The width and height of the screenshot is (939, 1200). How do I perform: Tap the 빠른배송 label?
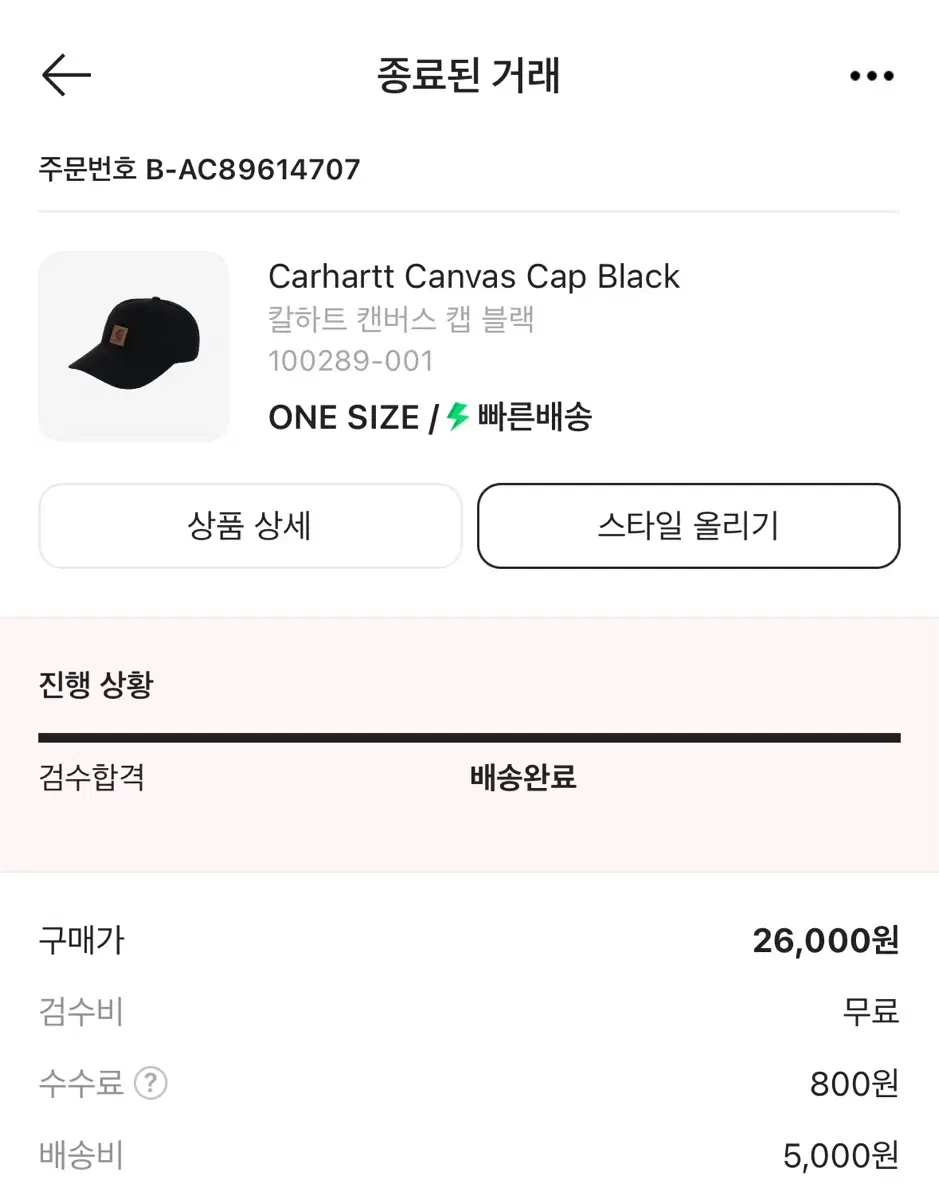(534, 416)
